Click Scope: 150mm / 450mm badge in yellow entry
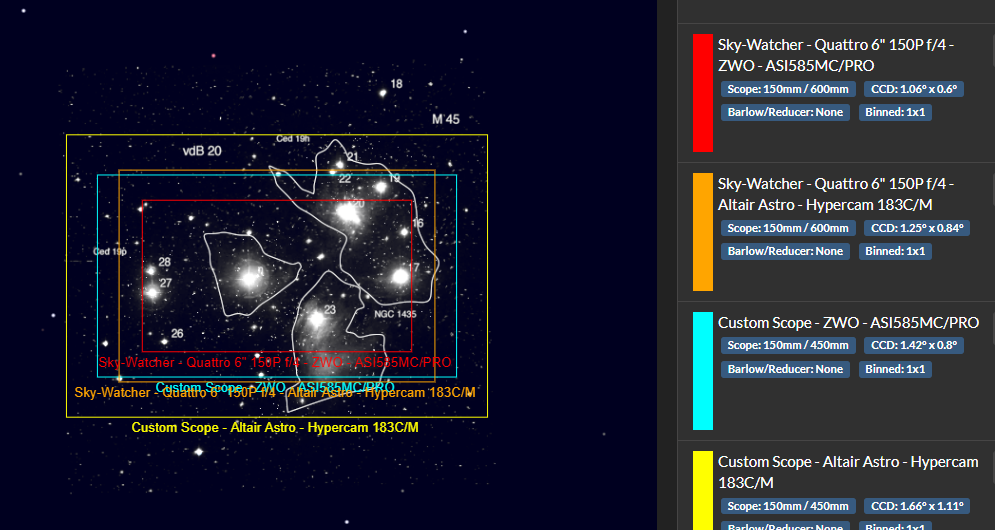Image resolution: width=995 pixels, height=530 pixels. point(788,506)
